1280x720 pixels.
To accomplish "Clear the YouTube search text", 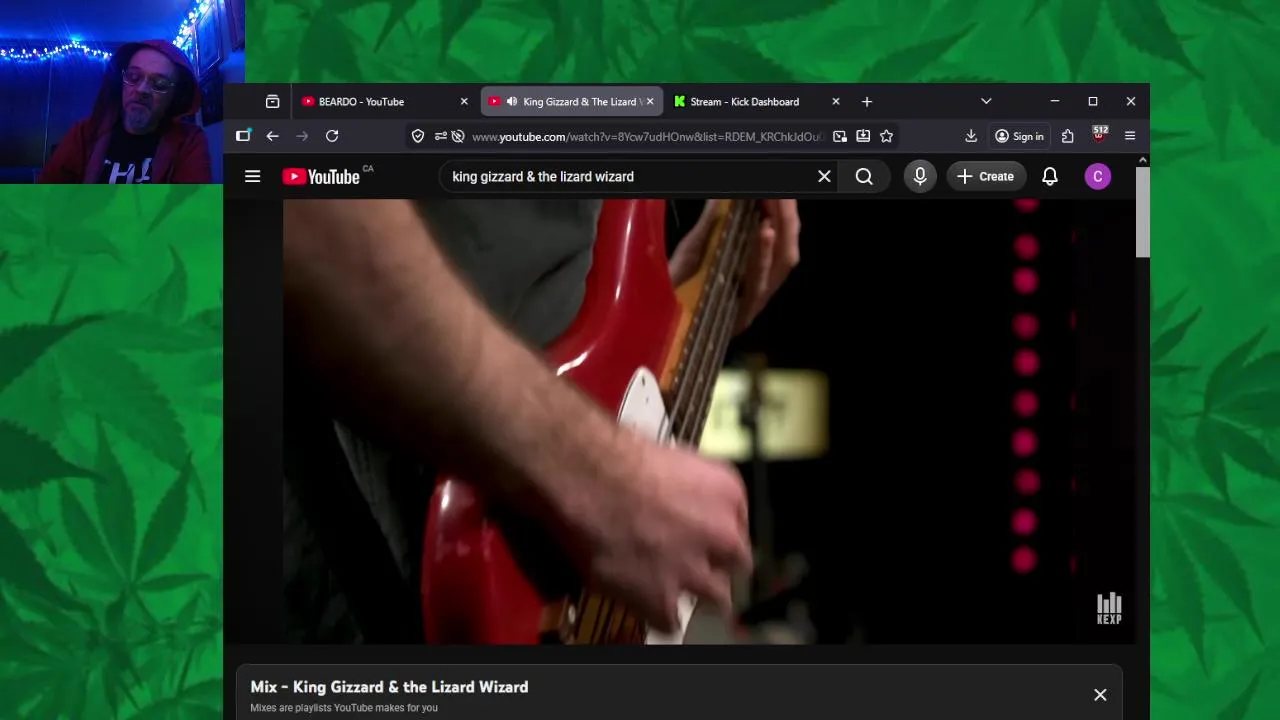I will point(824,176).
